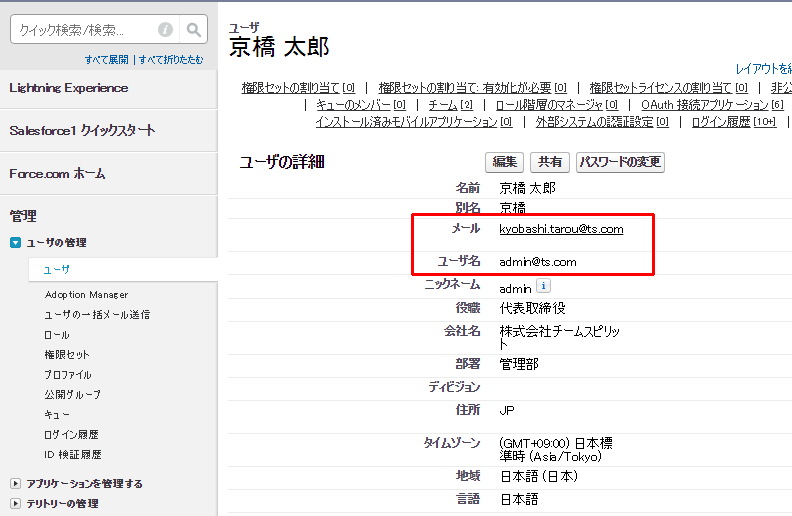Expand the テリトリーの管理 section

(16, 504)
